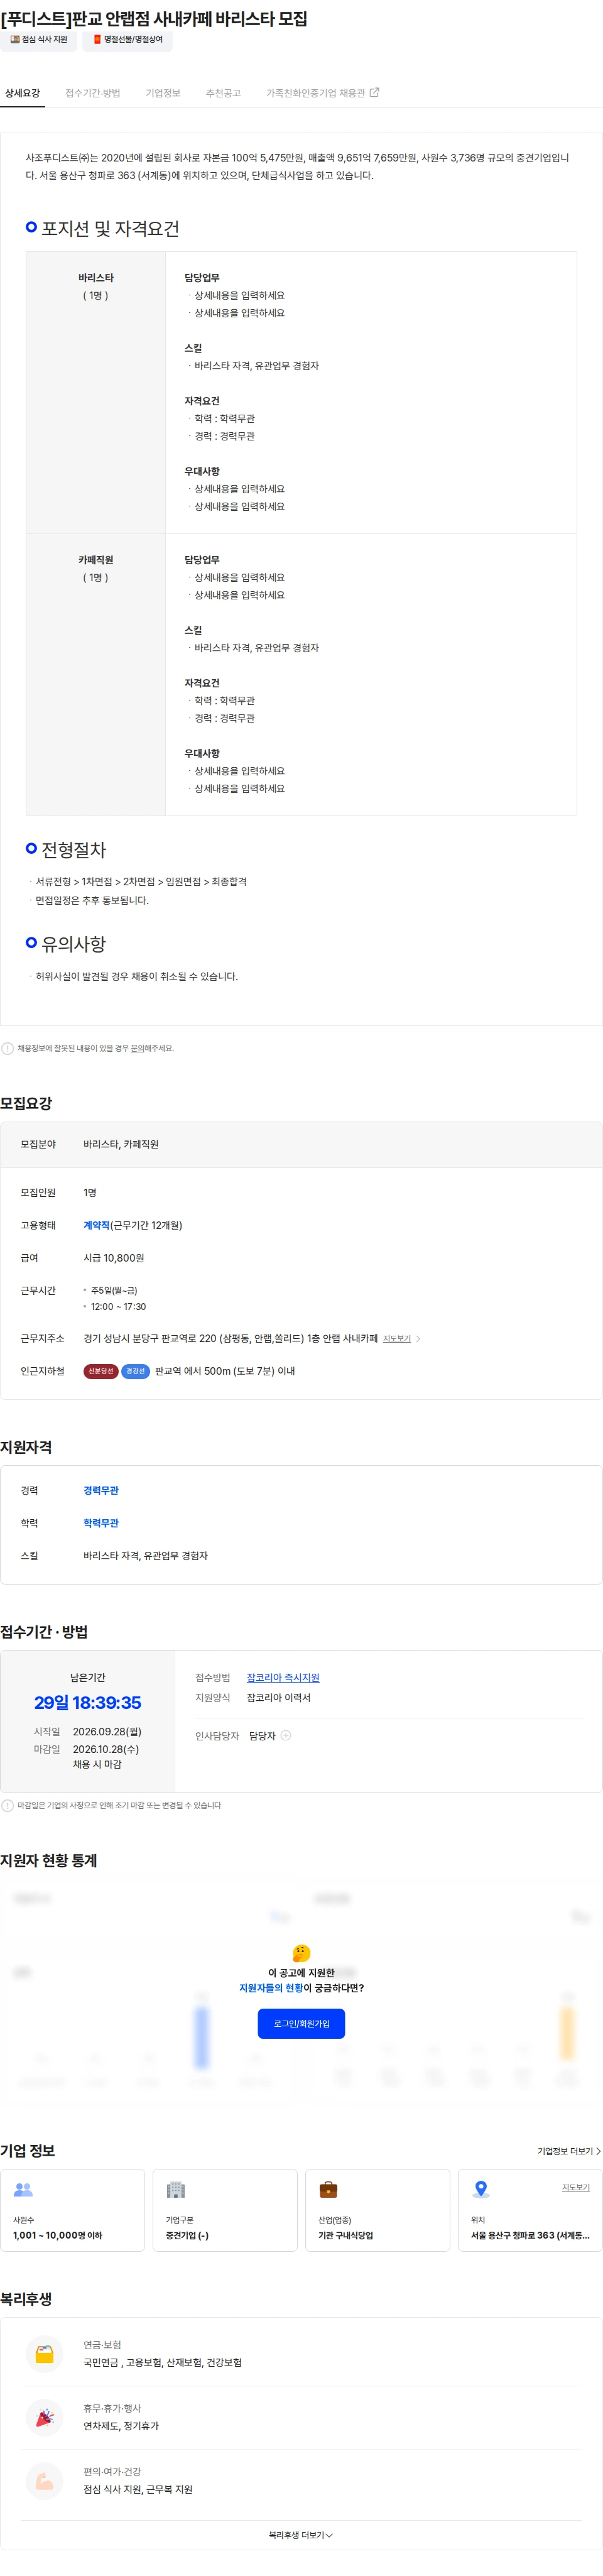Click the 12:00 ~ 17:30 work hours
The width and height of the screenshot is (603, 2576).
click(118, 1308)
